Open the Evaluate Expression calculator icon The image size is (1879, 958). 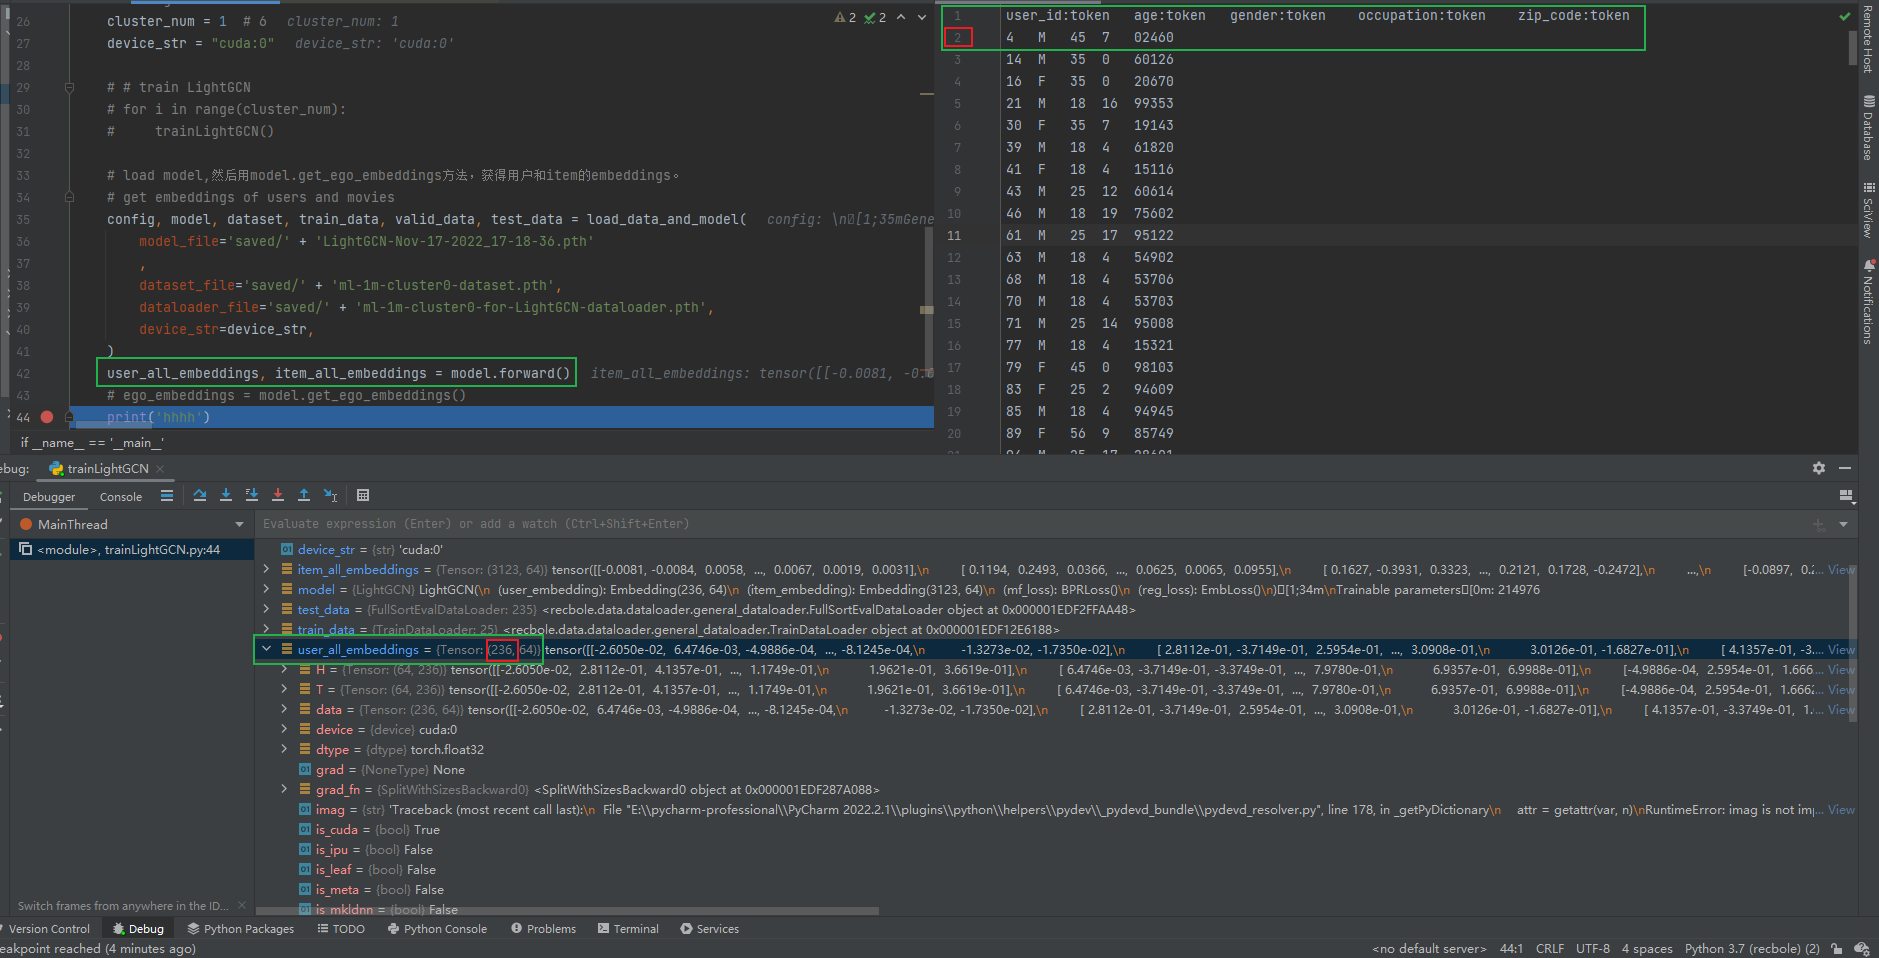coord(363,495)
